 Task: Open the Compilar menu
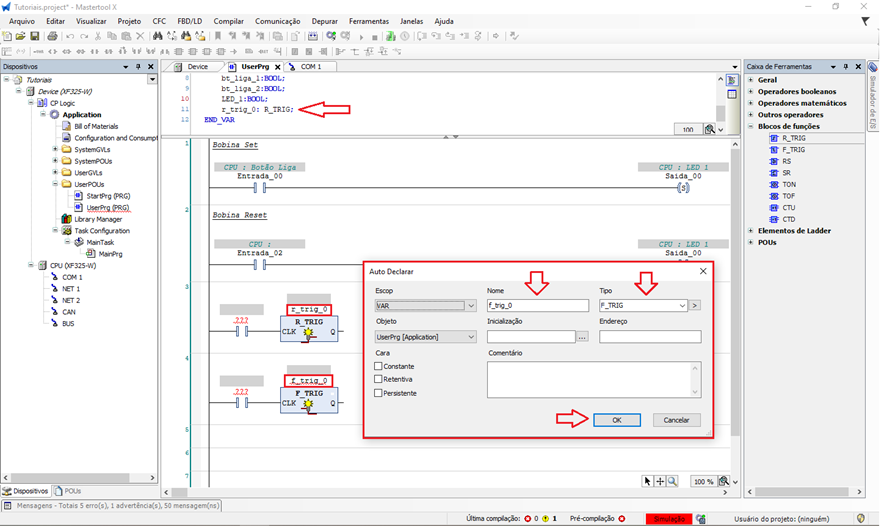coord(228,21)
